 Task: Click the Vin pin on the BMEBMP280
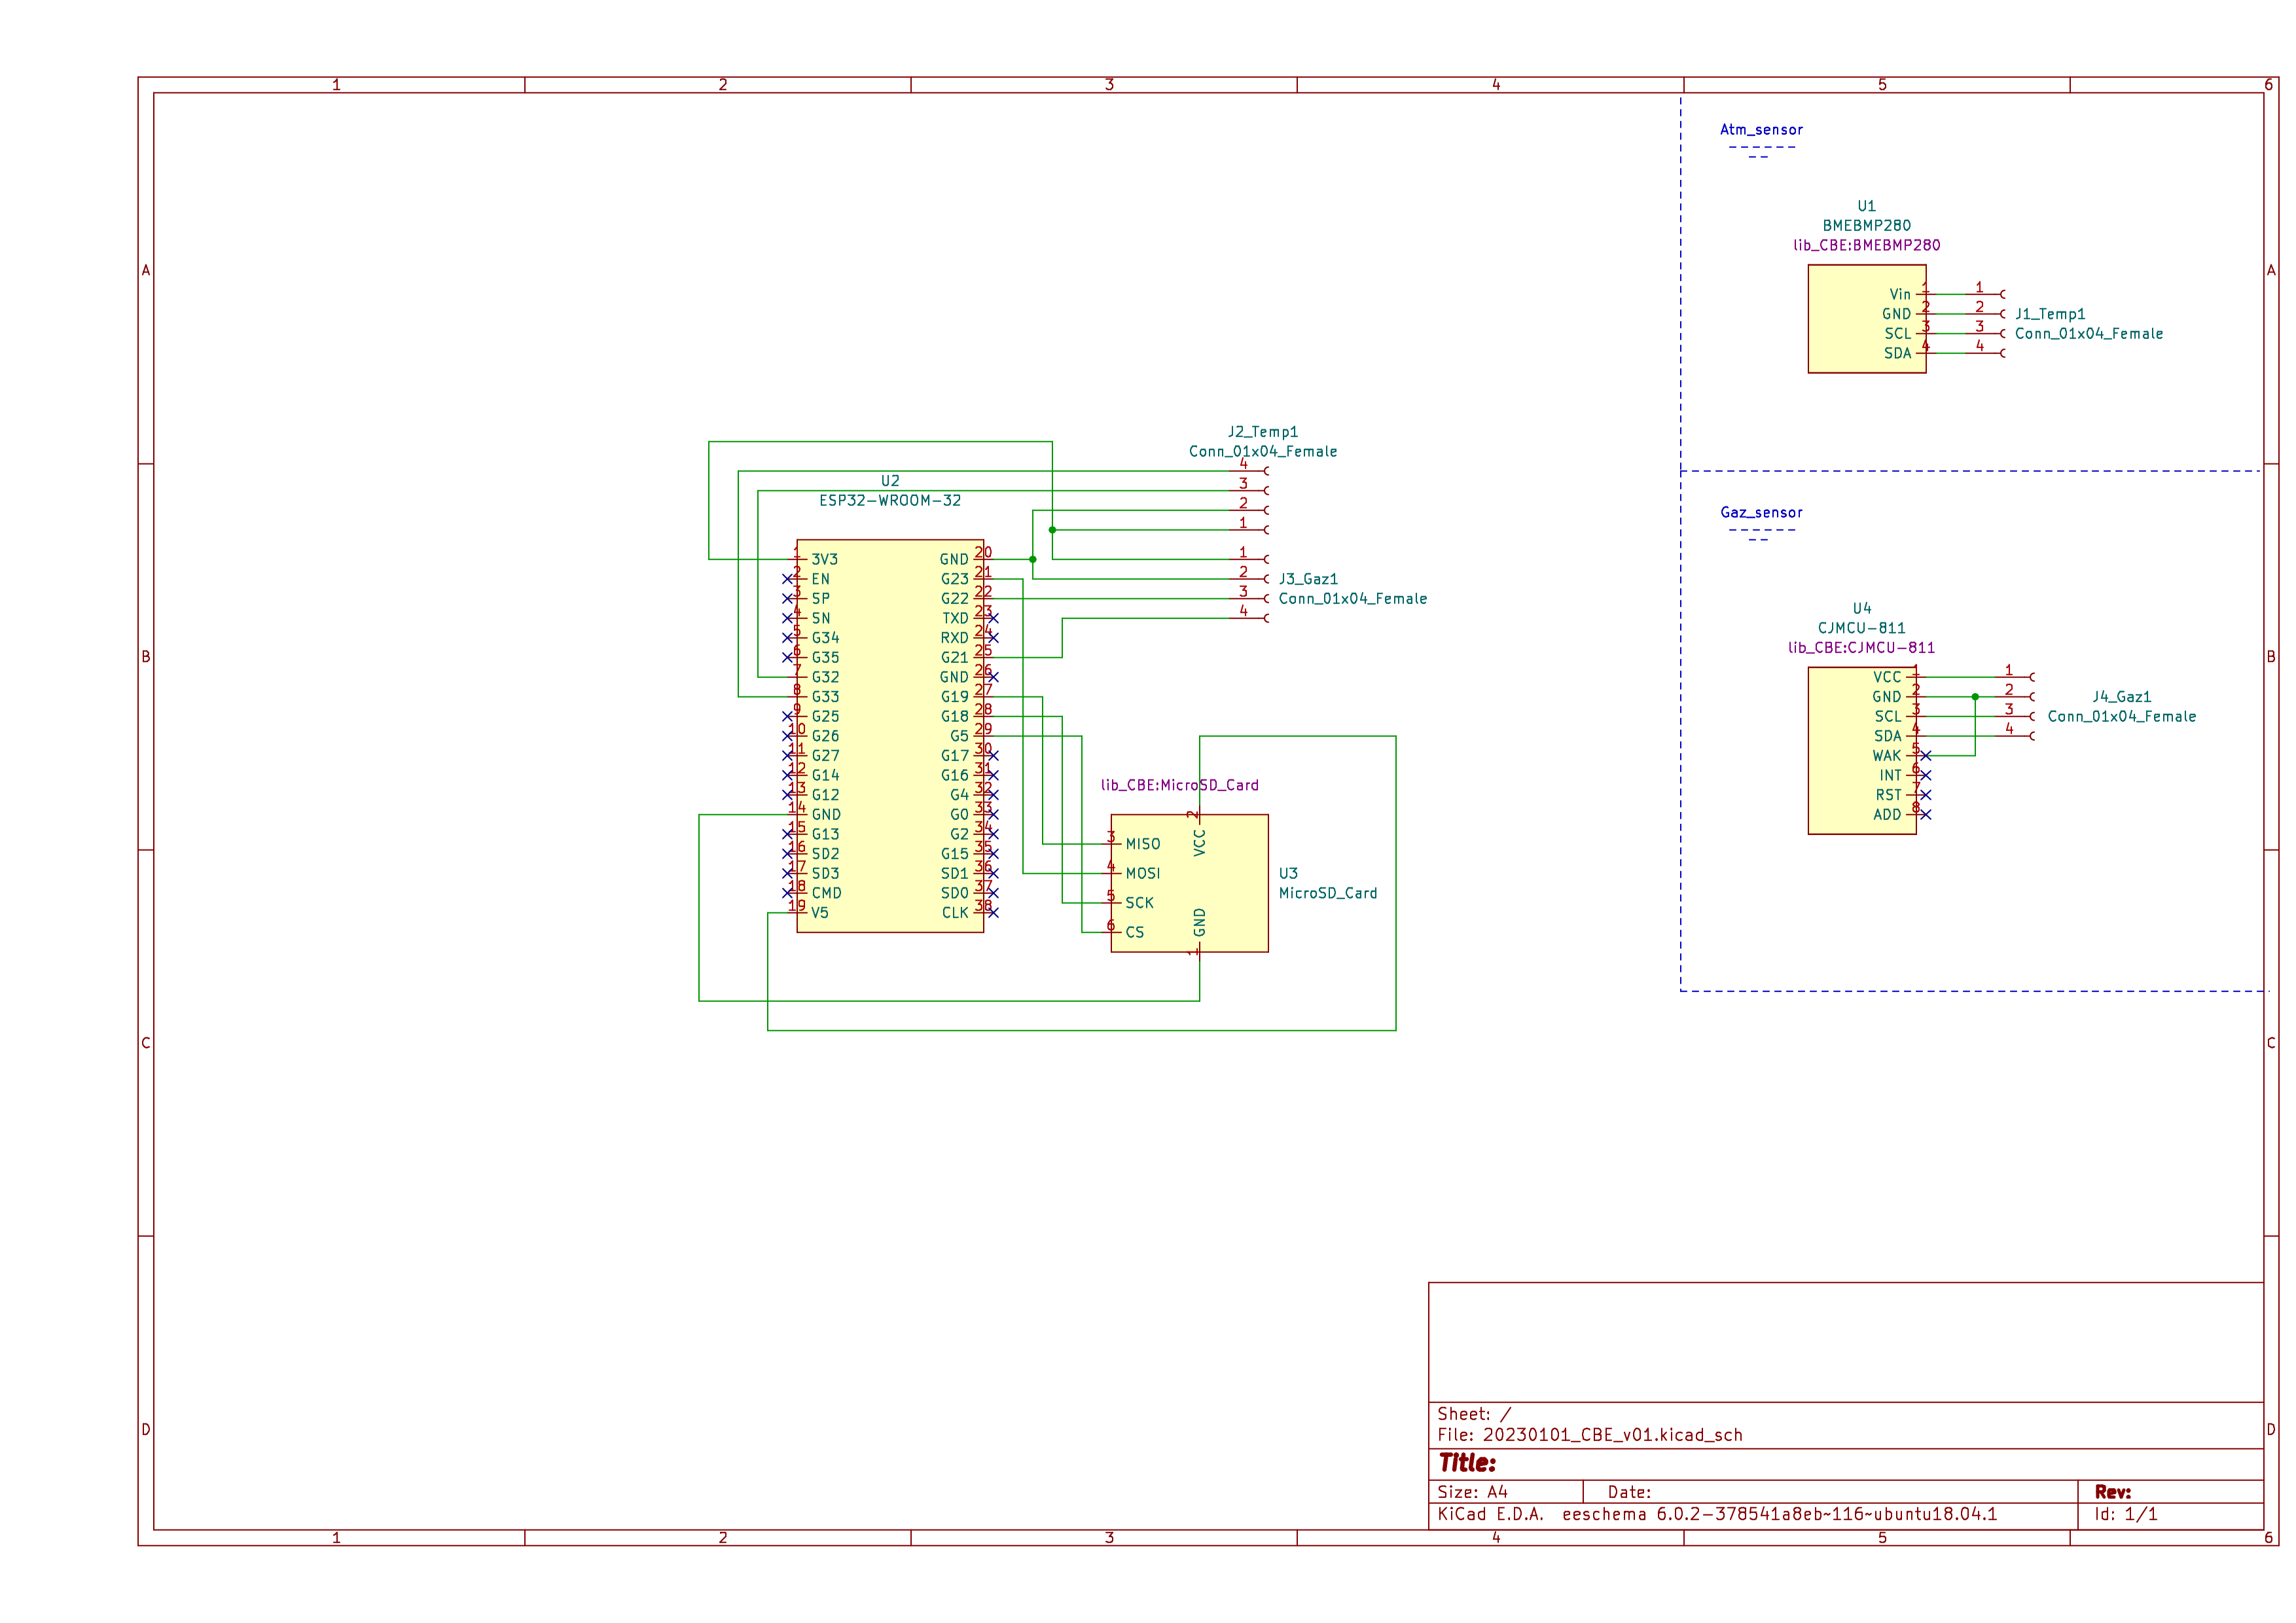tap(1899, 294)
